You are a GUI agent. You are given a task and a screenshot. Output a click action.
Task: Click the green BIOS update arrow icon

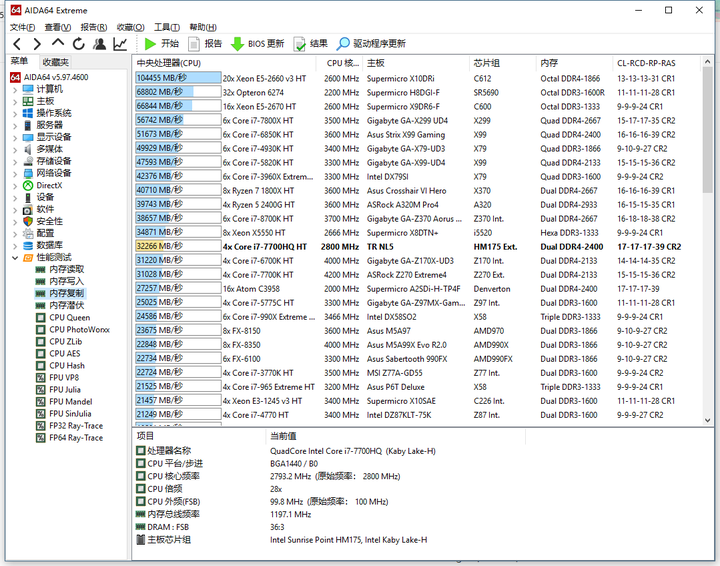click(237, 44)
